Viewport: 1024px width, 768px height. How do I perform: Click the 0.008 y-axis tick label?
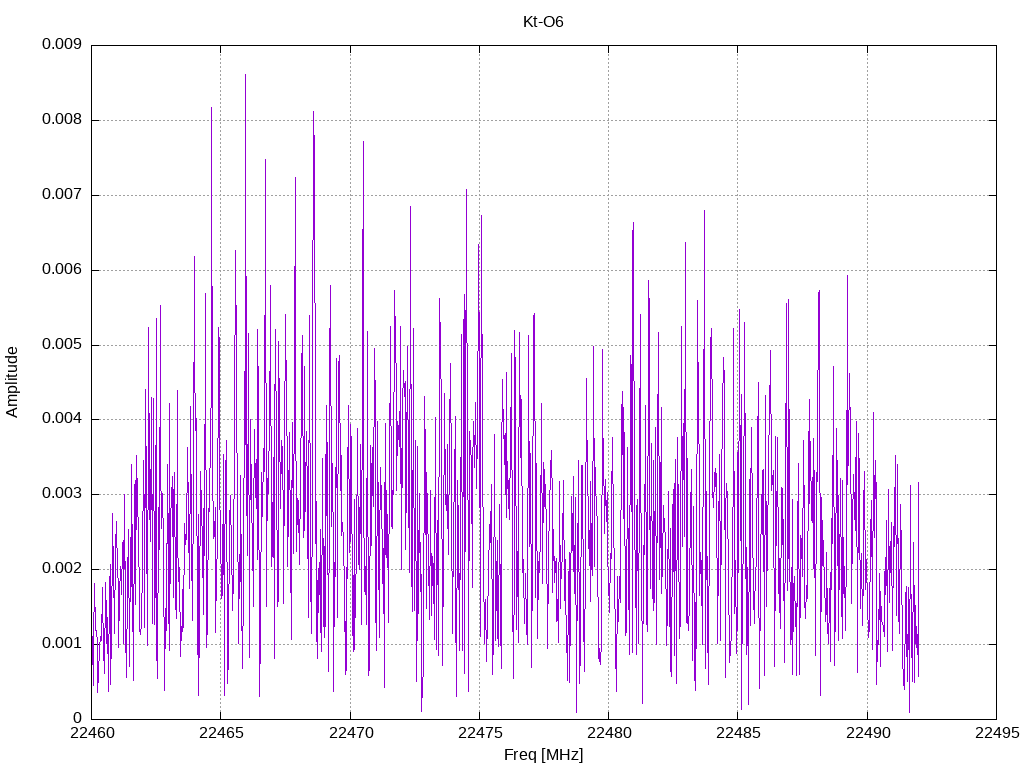click(x=62, y=120)
